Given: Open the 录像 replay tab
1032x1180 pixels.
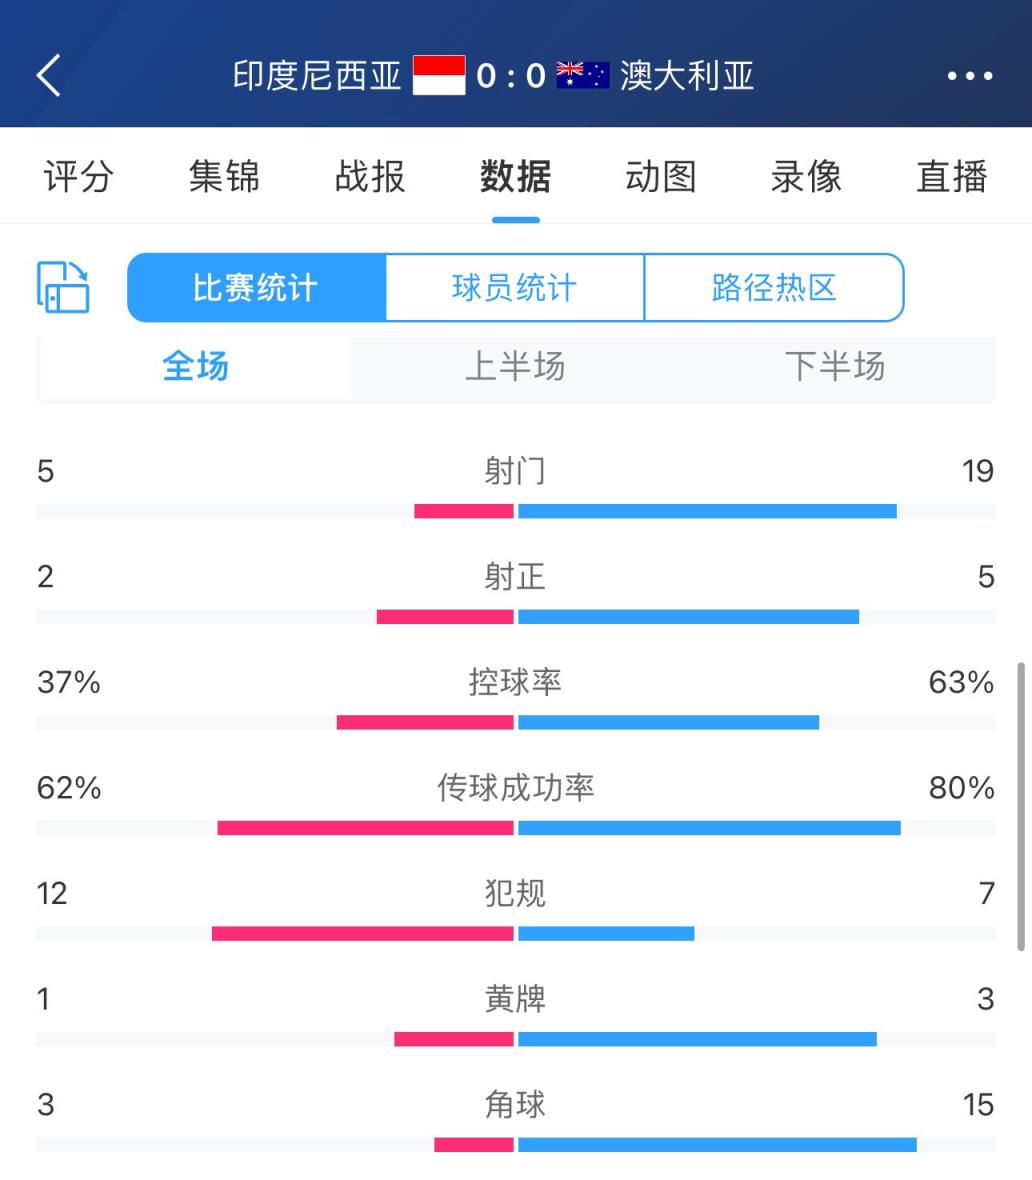Looking at the screenshot, I should 806,177.
